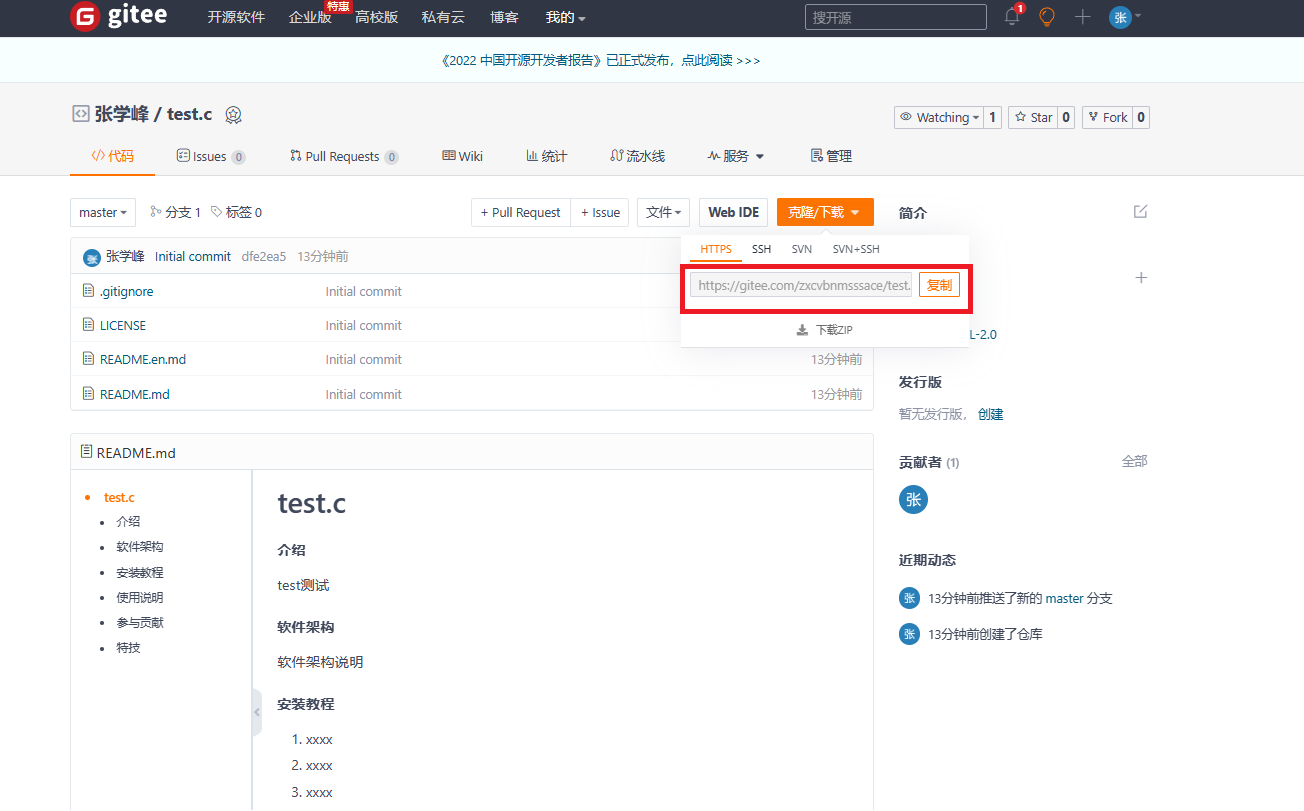Open 开源软件 in top navigation
This screenshot has height=811, width=1304.
tap(236, 17)
